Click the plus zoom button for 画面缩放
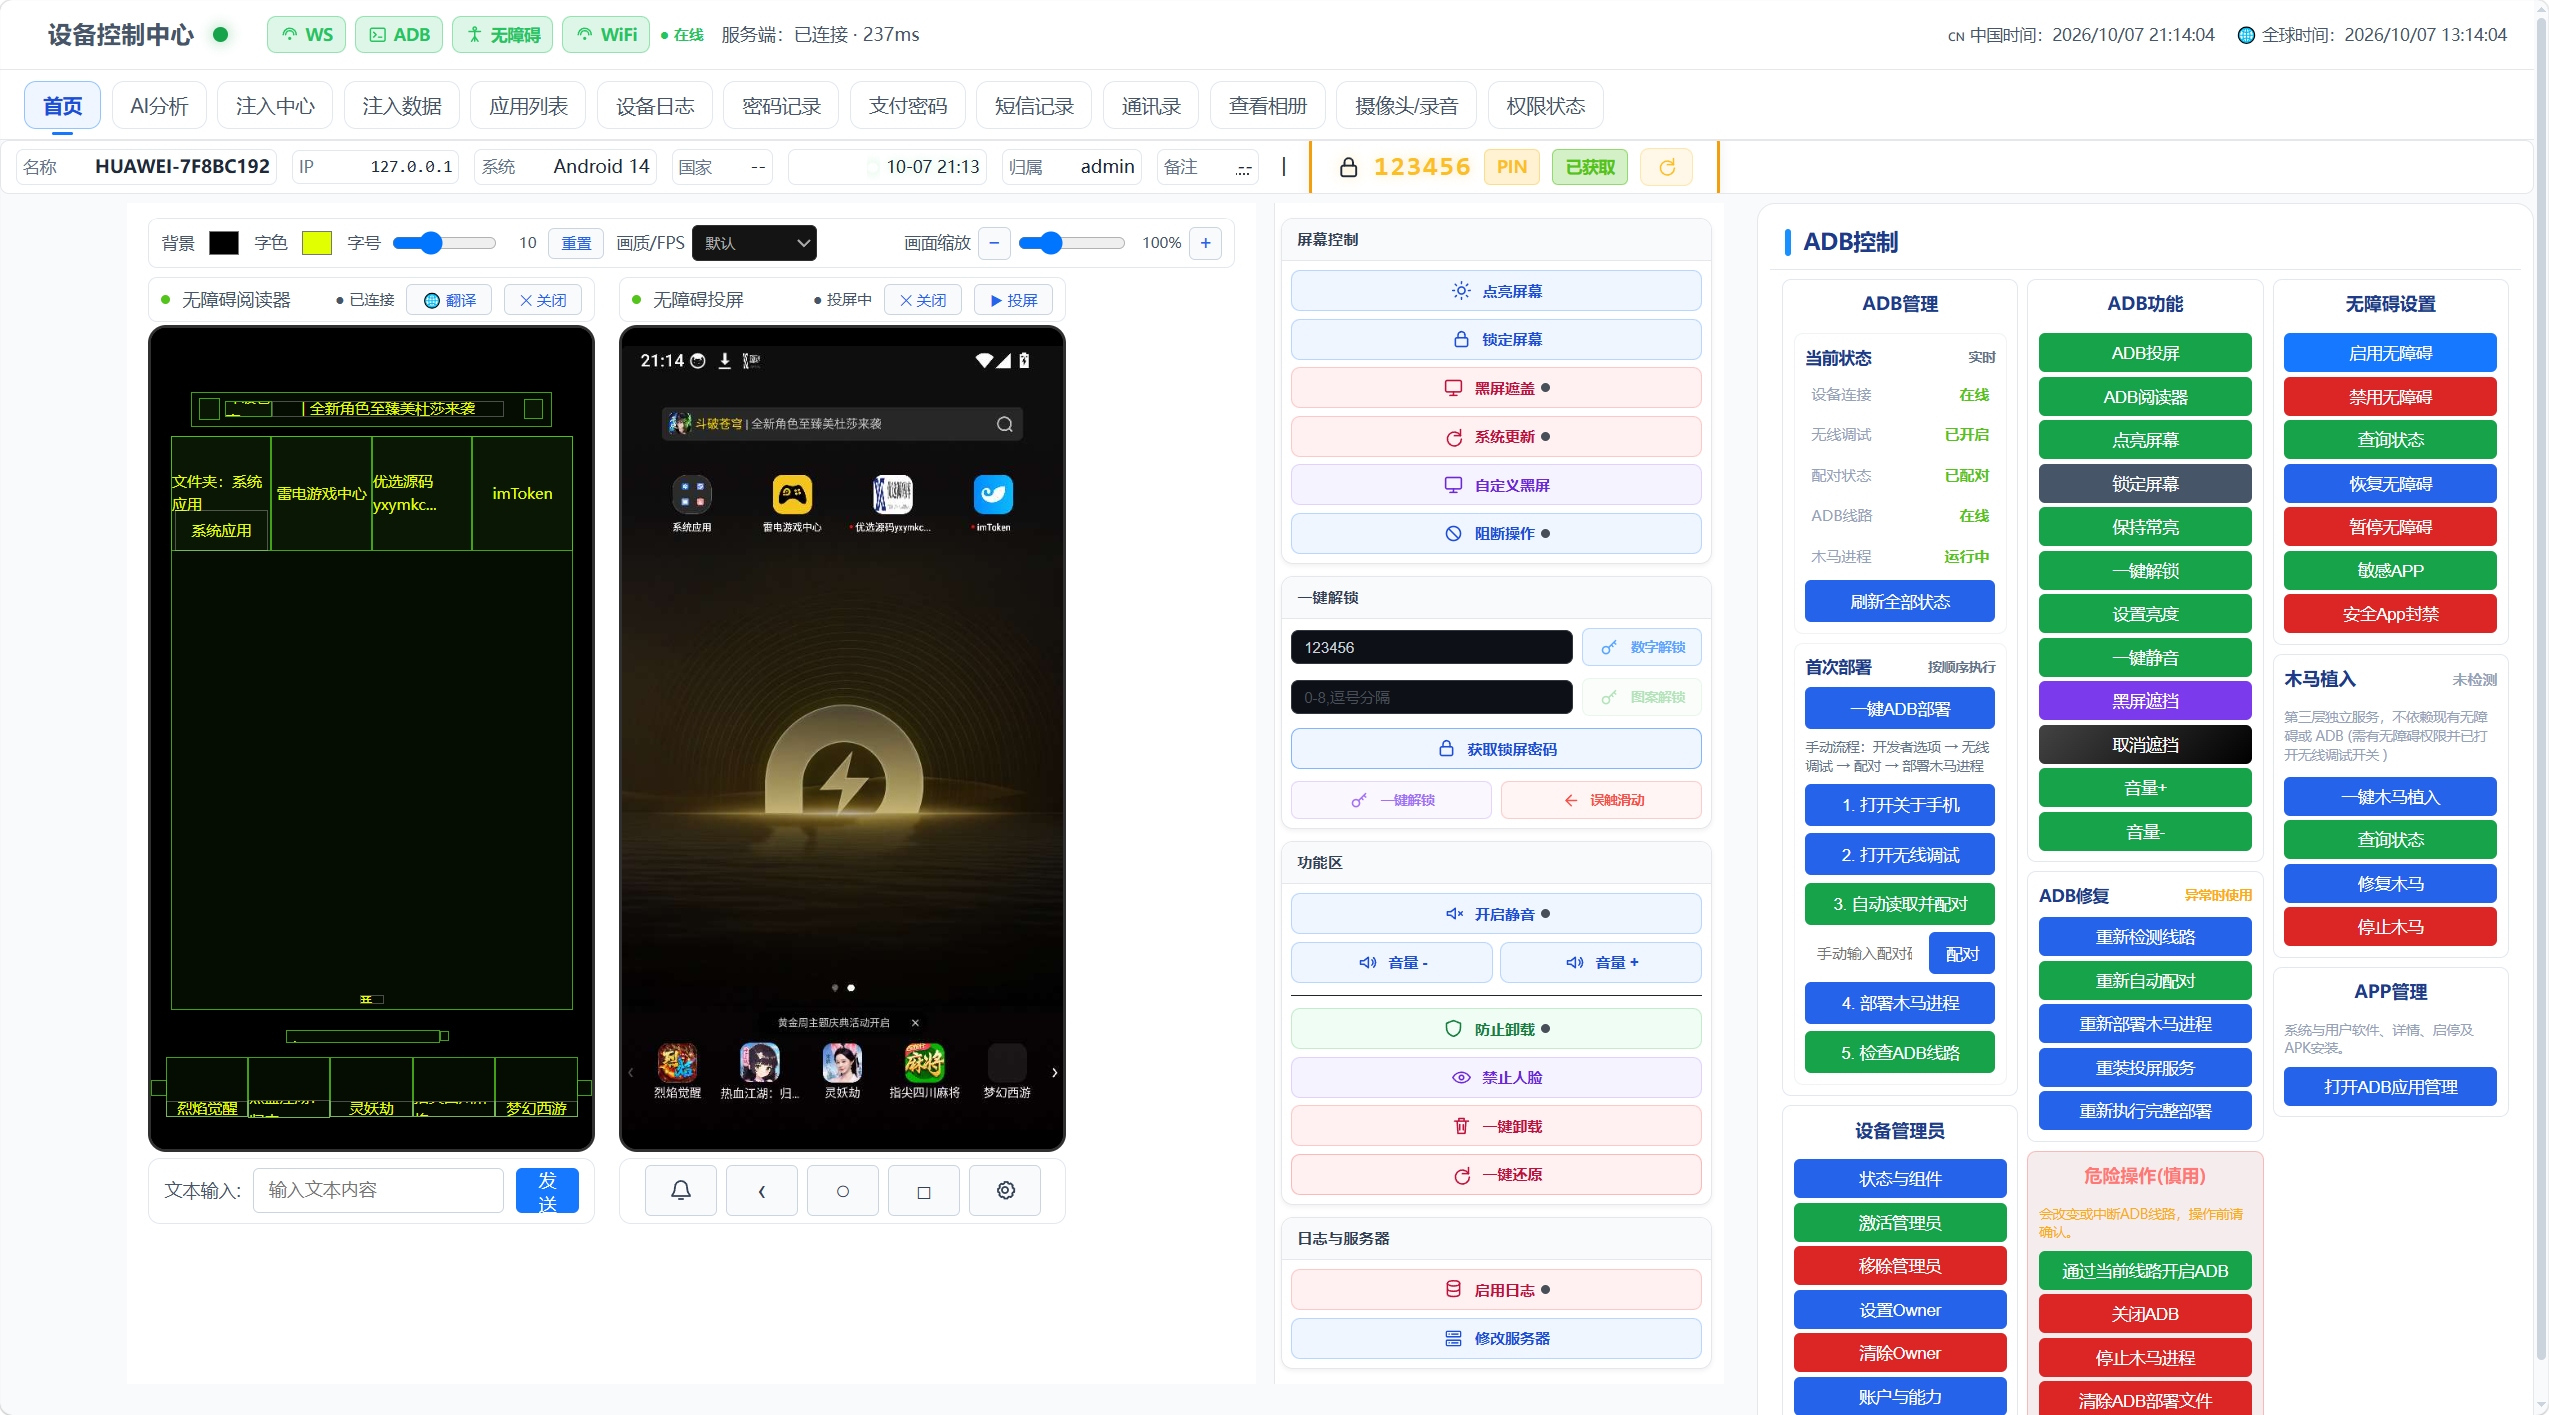This screenshot has width=2549, height=1415. tap(1205, 243)
